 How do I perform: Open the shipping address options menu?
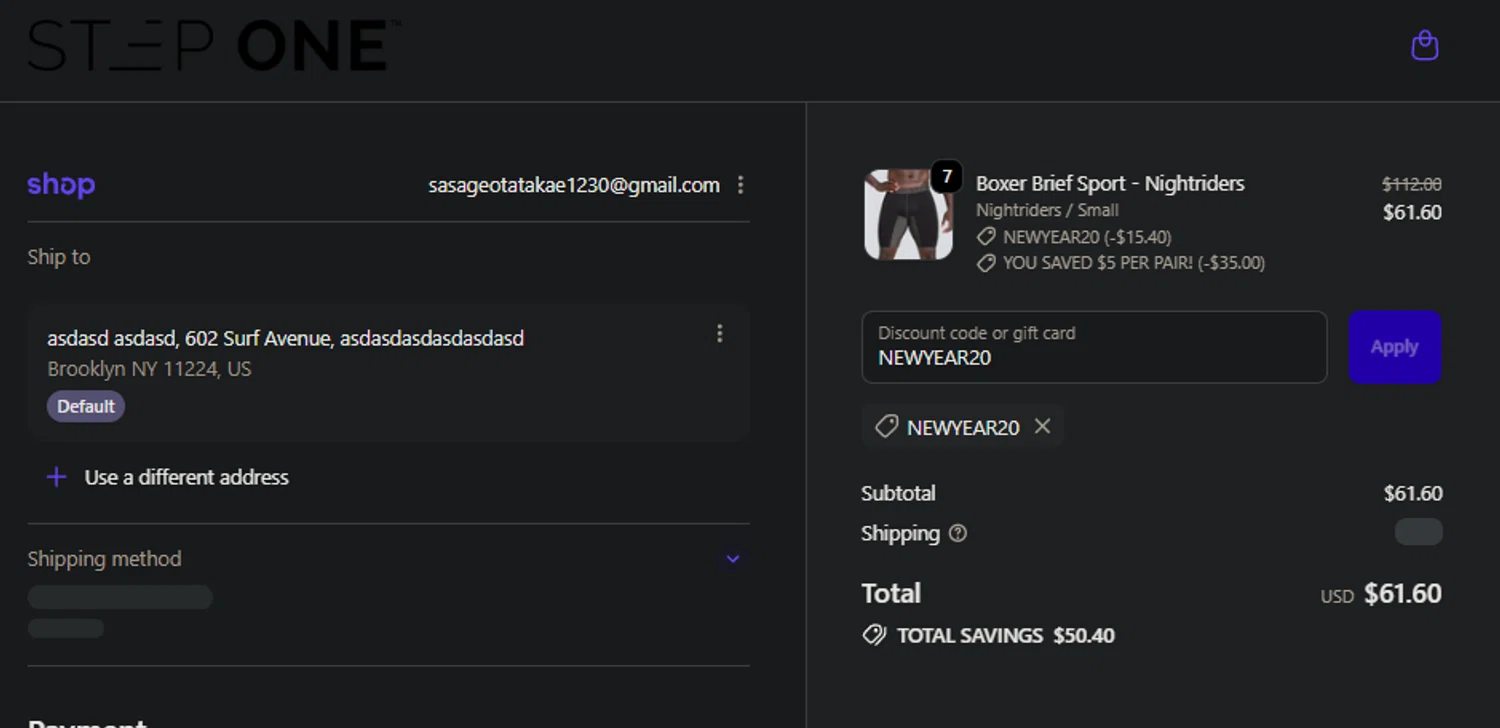coord(719,334)
